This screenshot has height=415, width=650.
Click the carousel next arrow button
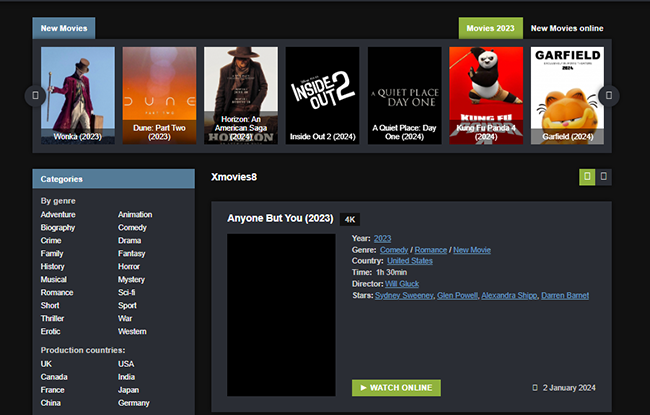(609, 96)
